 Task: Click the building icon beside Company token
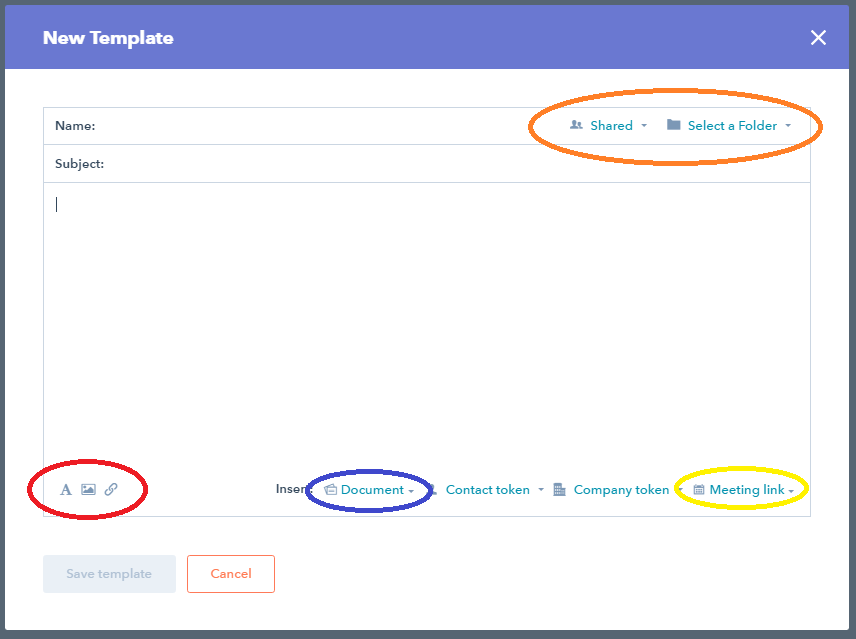click(x=559, y=489)
